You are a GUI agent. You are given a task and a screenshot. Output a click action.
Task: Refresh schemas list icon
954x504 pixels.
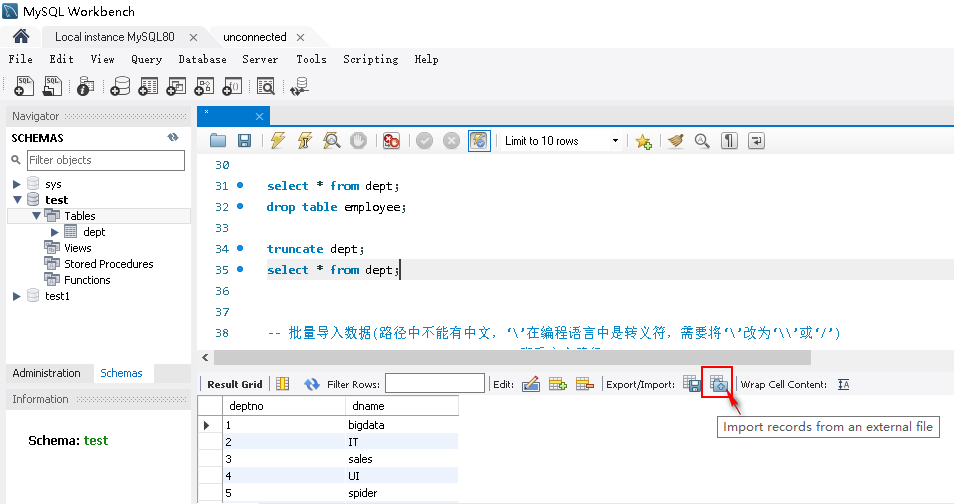click(173, 138)
